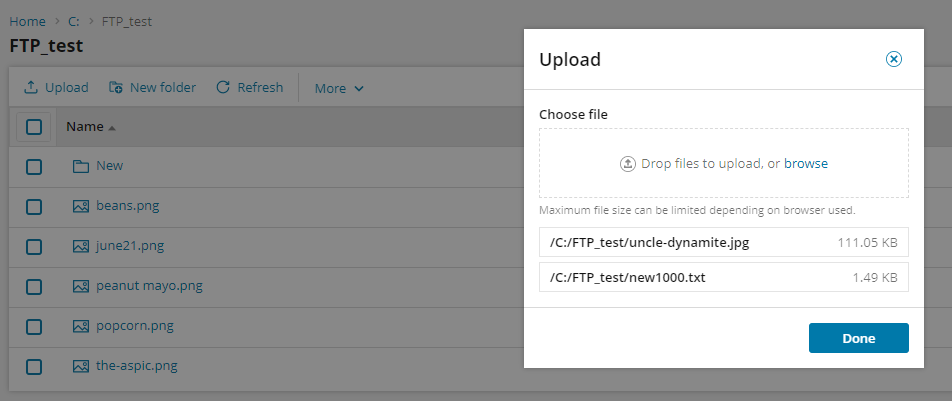The height and width of the screenshot is (401, 952).
Task: Click the upload icon in the drop zone
Action: [628, 164]
